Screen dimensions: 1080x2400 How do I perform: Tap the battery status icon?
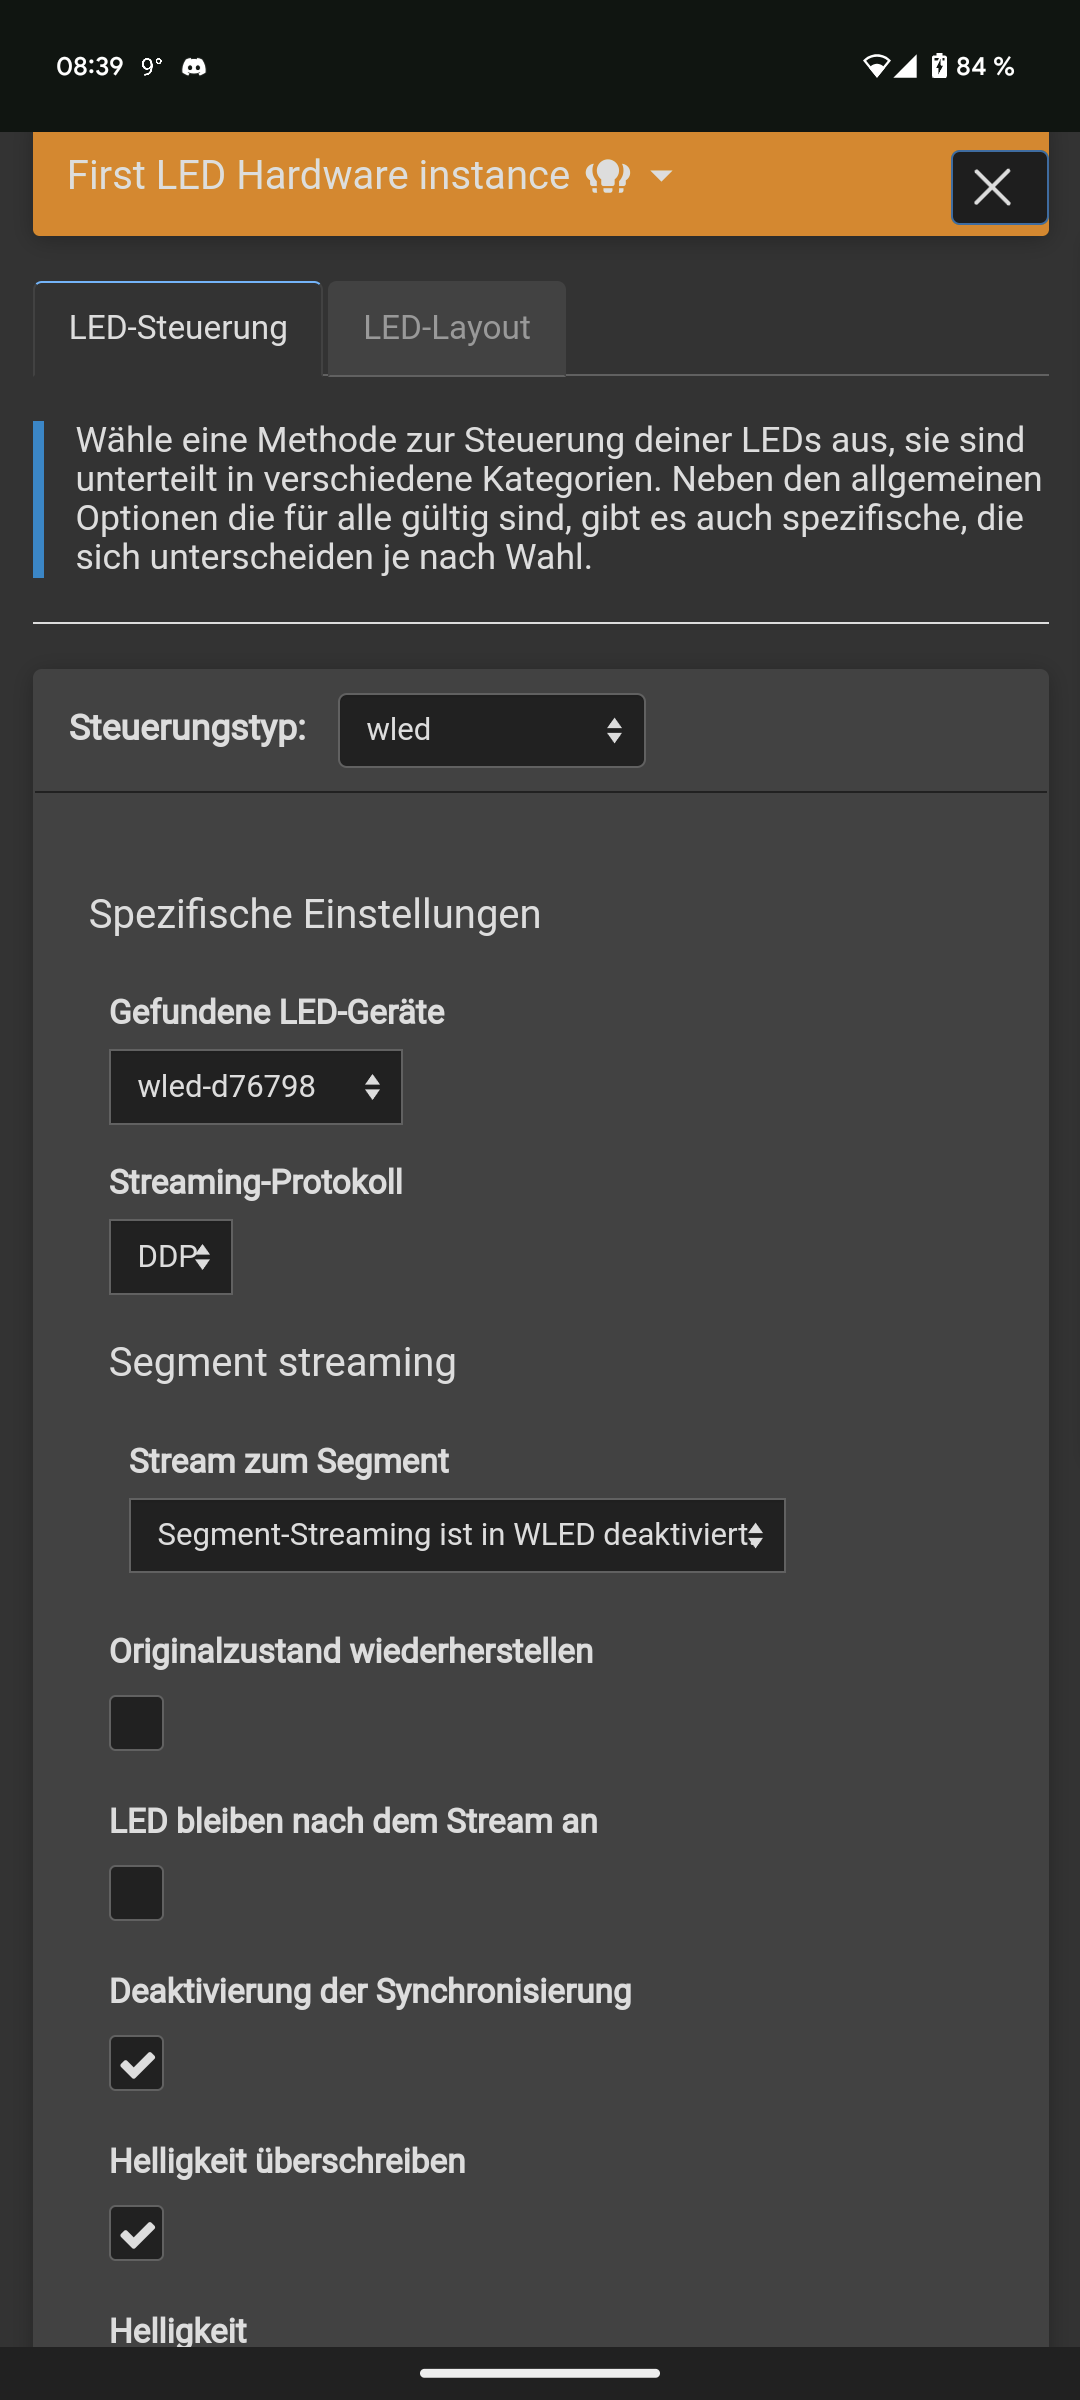coord(939,67)
